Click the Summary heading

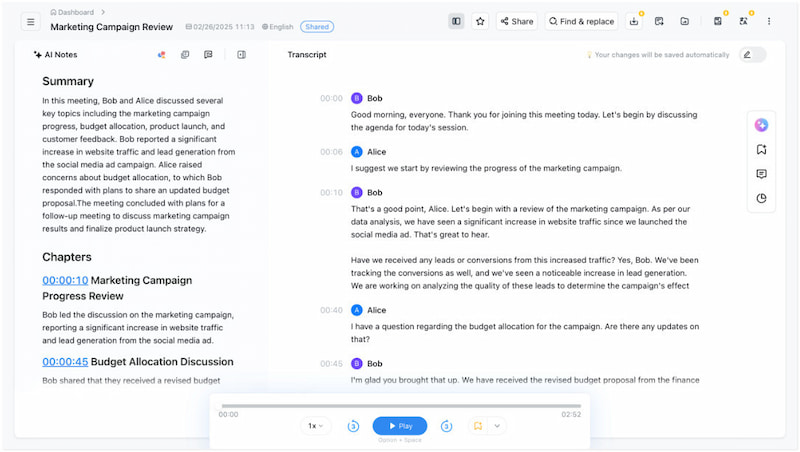[x=68, y=81]
